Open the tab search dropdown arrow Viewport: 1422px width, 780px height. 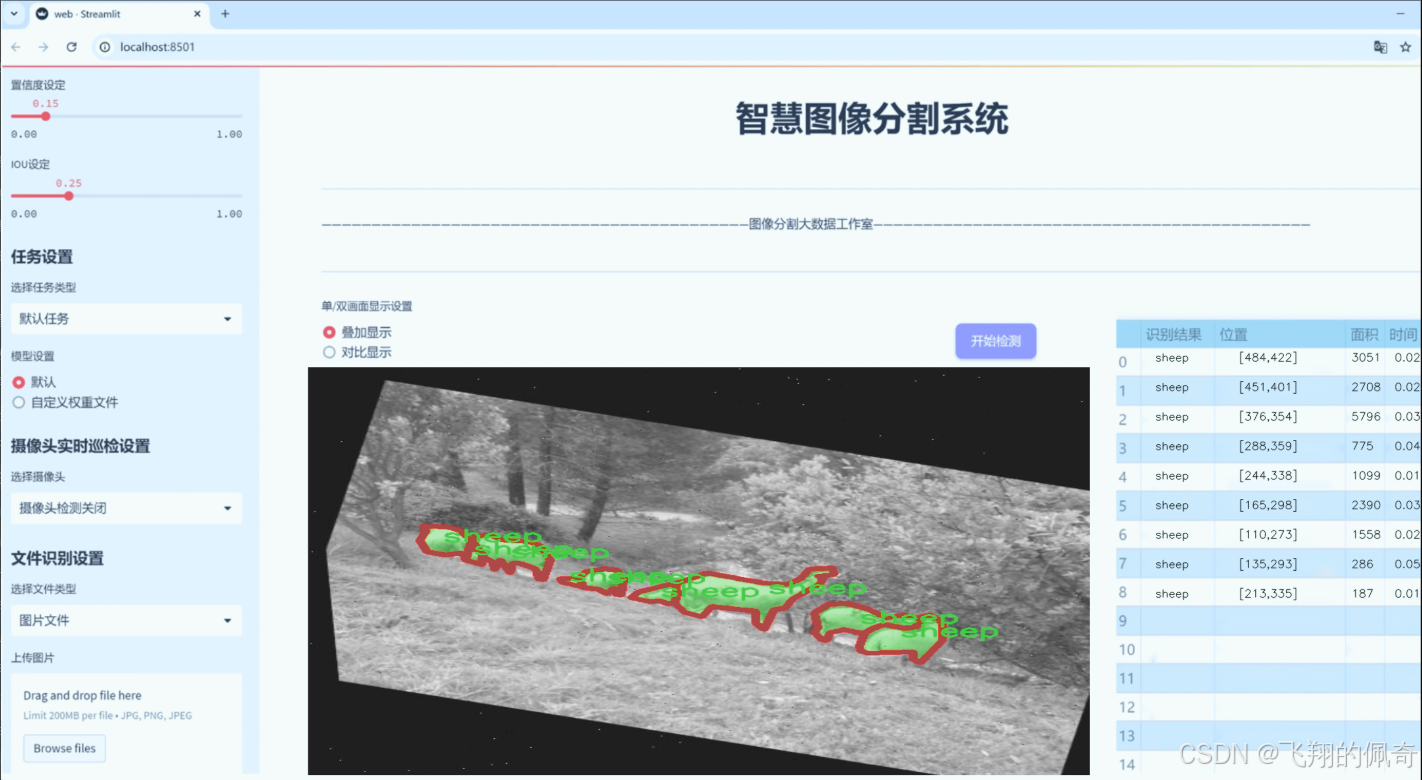click(x=14, y=14)
